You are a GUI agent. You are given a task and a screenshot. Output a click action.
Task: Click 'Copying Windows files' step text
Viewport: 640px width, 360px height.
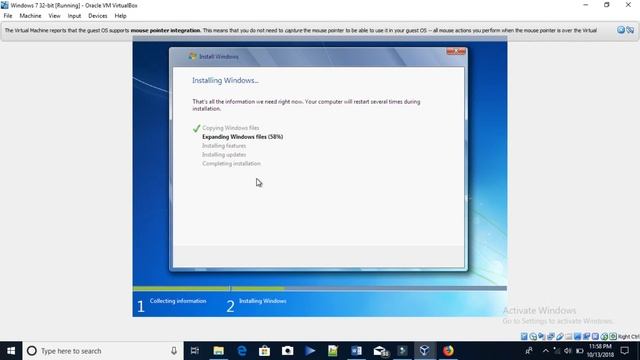click(x=231, y=128)
